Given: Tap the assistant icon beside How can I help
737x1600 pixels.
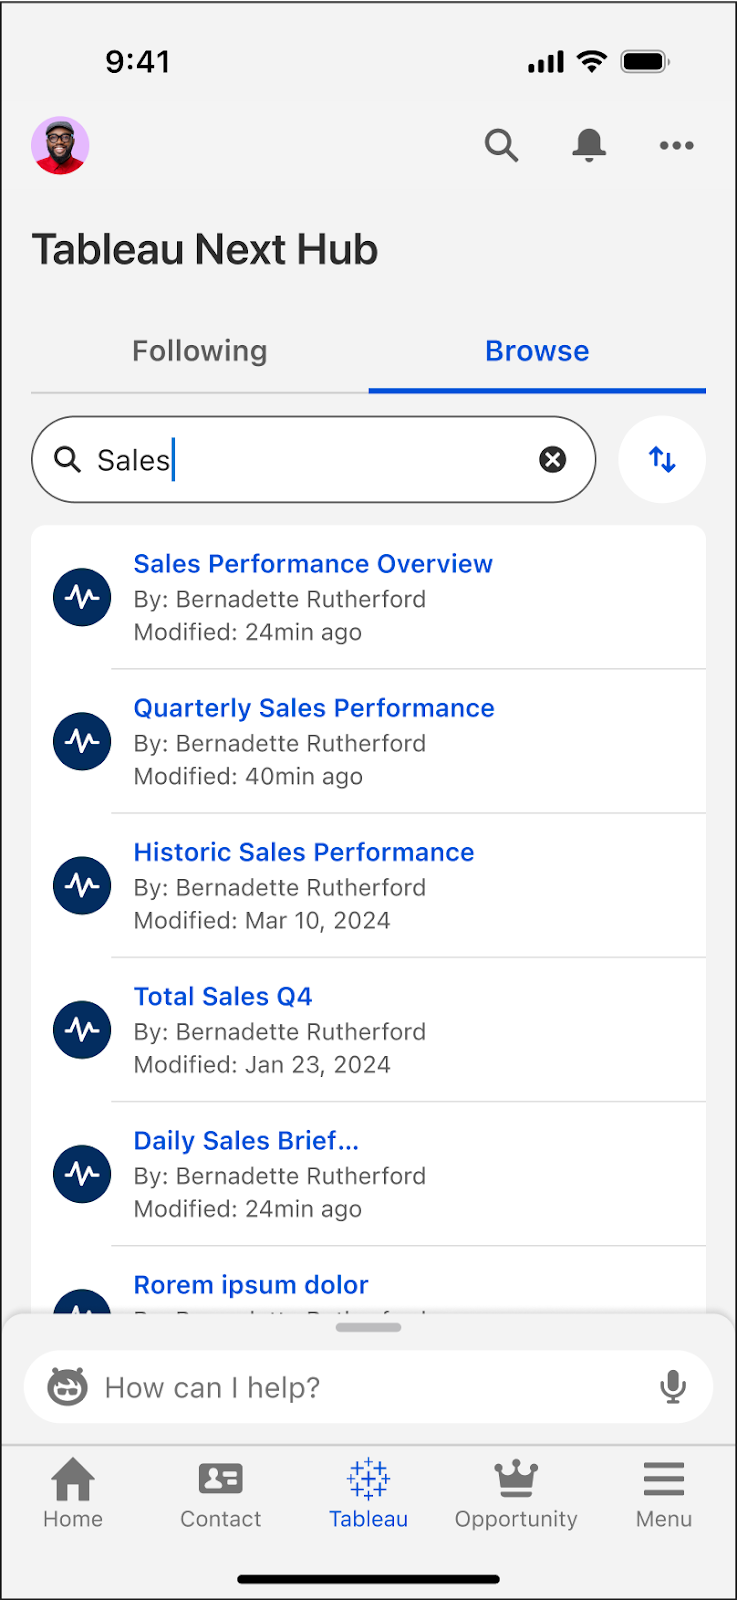Looking at the screenshot, I should [x=68, y=1387].
